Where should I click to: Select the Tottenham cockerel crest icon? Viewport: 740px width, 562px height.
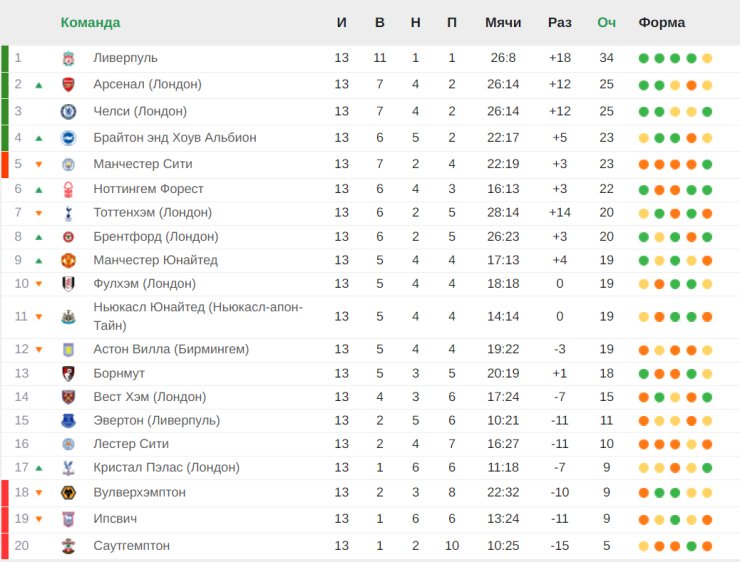coord(68,213)
